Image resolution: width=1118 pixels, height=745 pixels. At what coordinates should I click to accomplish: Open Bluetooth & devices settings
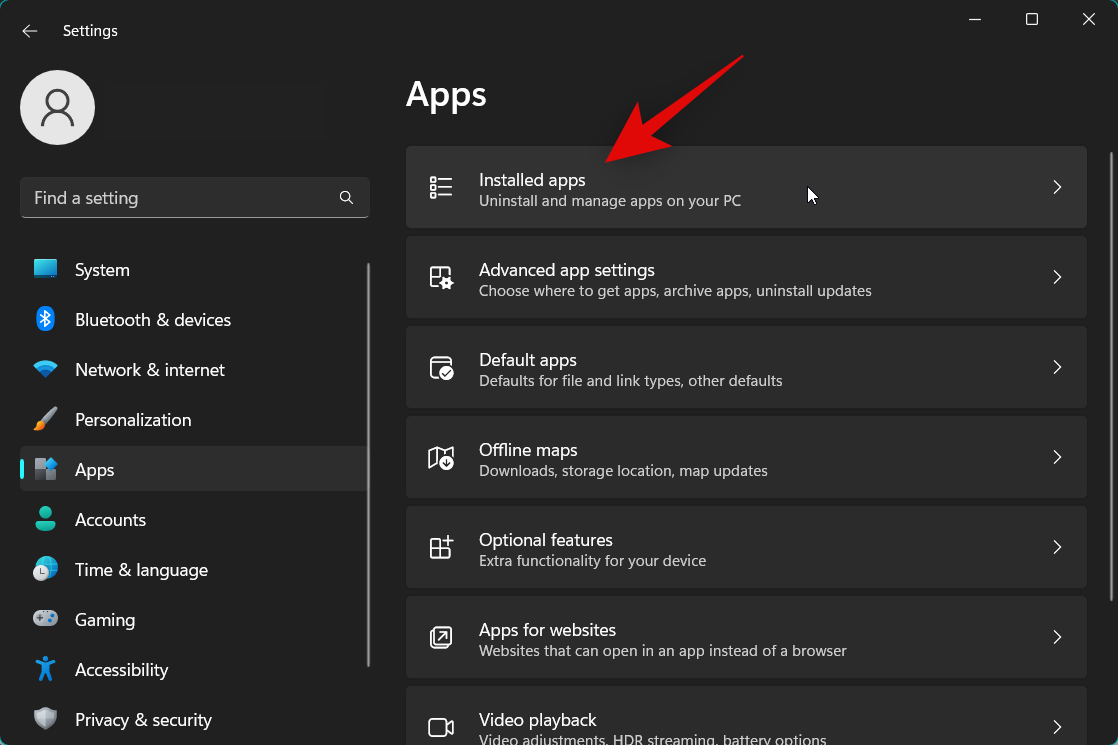(x=46, y=319)
